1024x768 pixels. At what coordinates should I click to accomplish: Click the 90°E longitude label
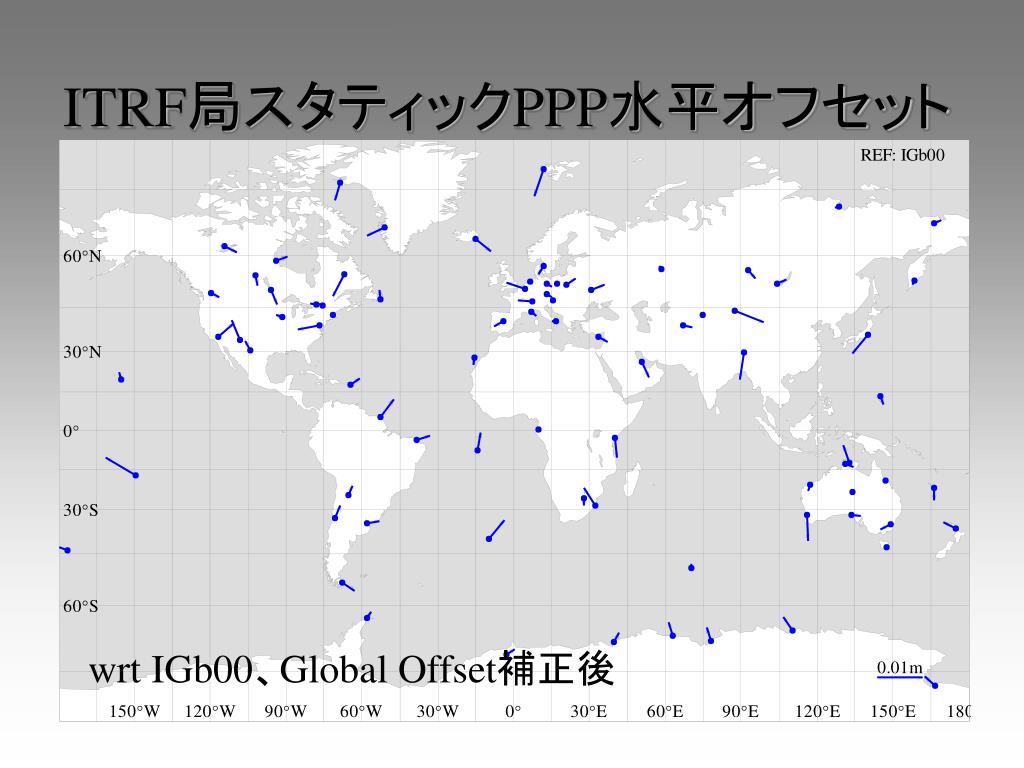(741, 711)
